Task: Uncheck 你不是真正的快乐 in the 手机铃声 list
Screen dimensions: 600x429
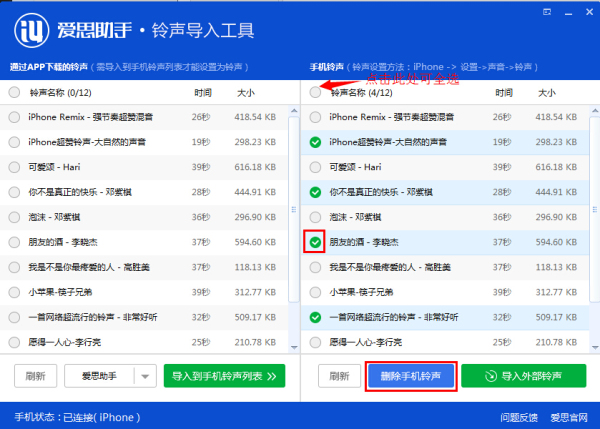Action: 315,191
